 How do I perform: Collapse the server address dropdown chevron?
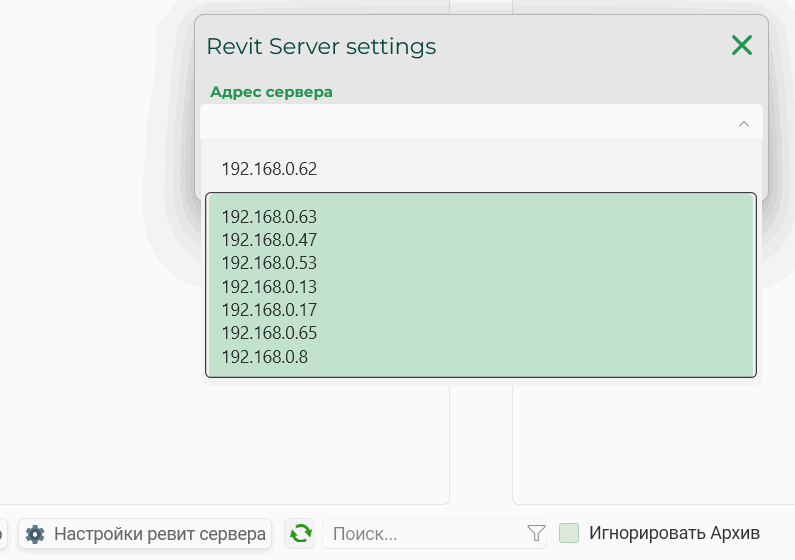coord(743,124)
